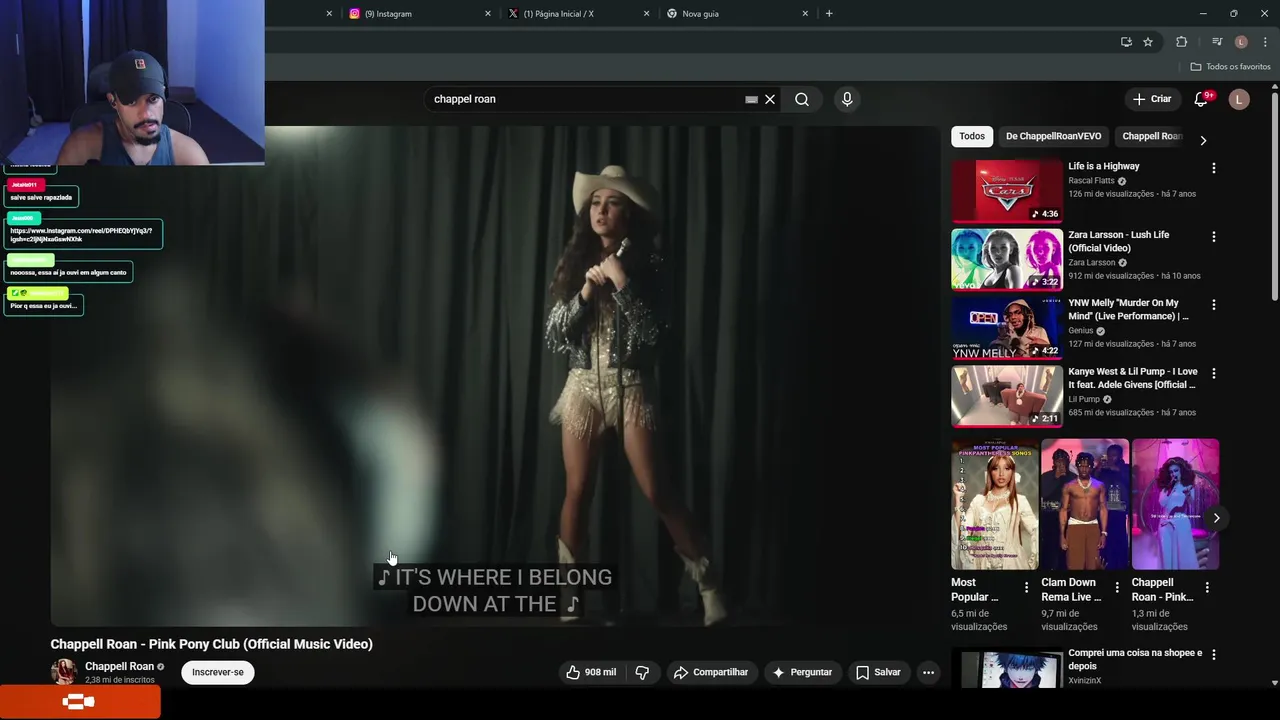Image resolution: width=1280 pixels, height=720 pixels.
Task: Open the Todos os favoritos folder
Action: click(1230, 67)
